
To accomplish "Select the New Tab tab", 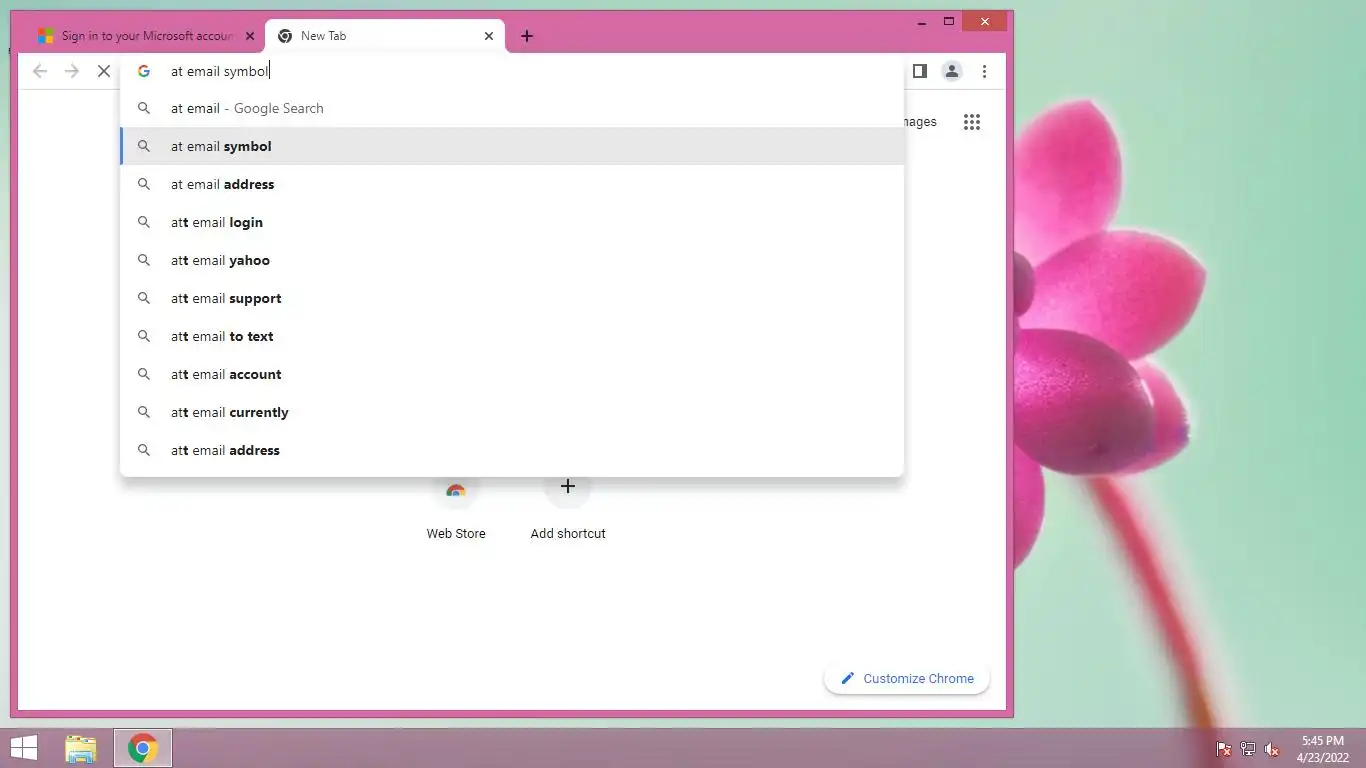I will coord(385,36).
